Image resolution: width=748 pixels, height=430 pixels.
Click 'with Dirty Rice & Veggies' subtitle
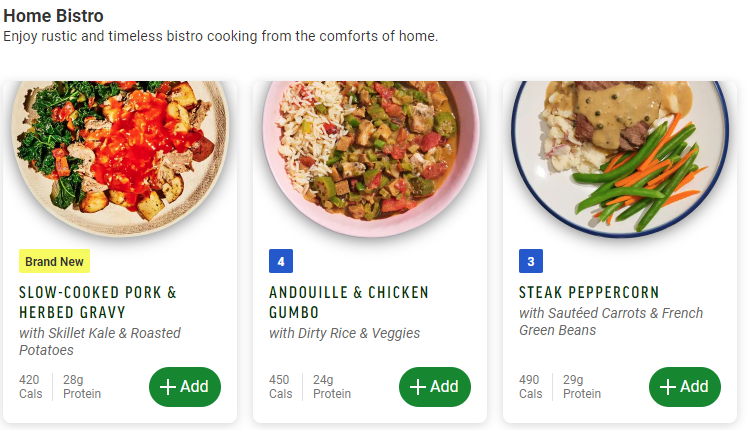click(344, 333)
